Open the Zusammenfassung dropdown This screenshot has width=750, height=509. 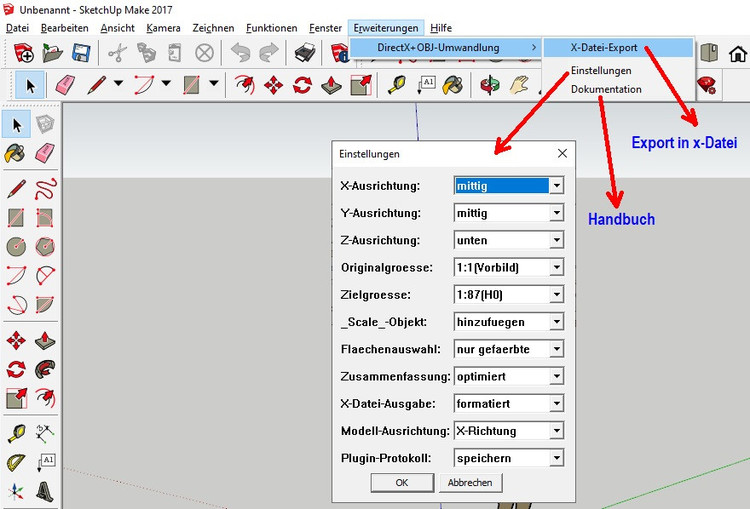(x=556, y=376)
